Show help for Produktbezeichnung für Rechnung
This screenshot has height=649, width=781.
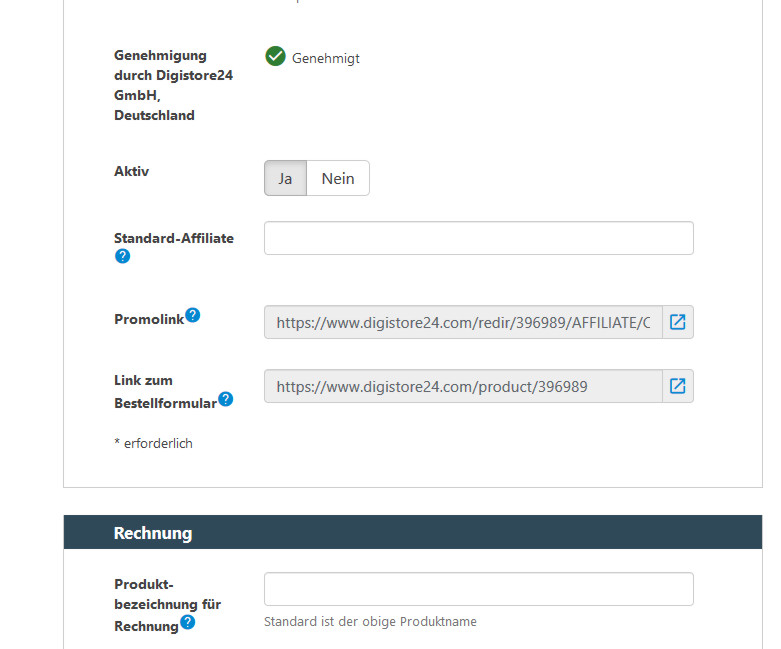[187, 623]
